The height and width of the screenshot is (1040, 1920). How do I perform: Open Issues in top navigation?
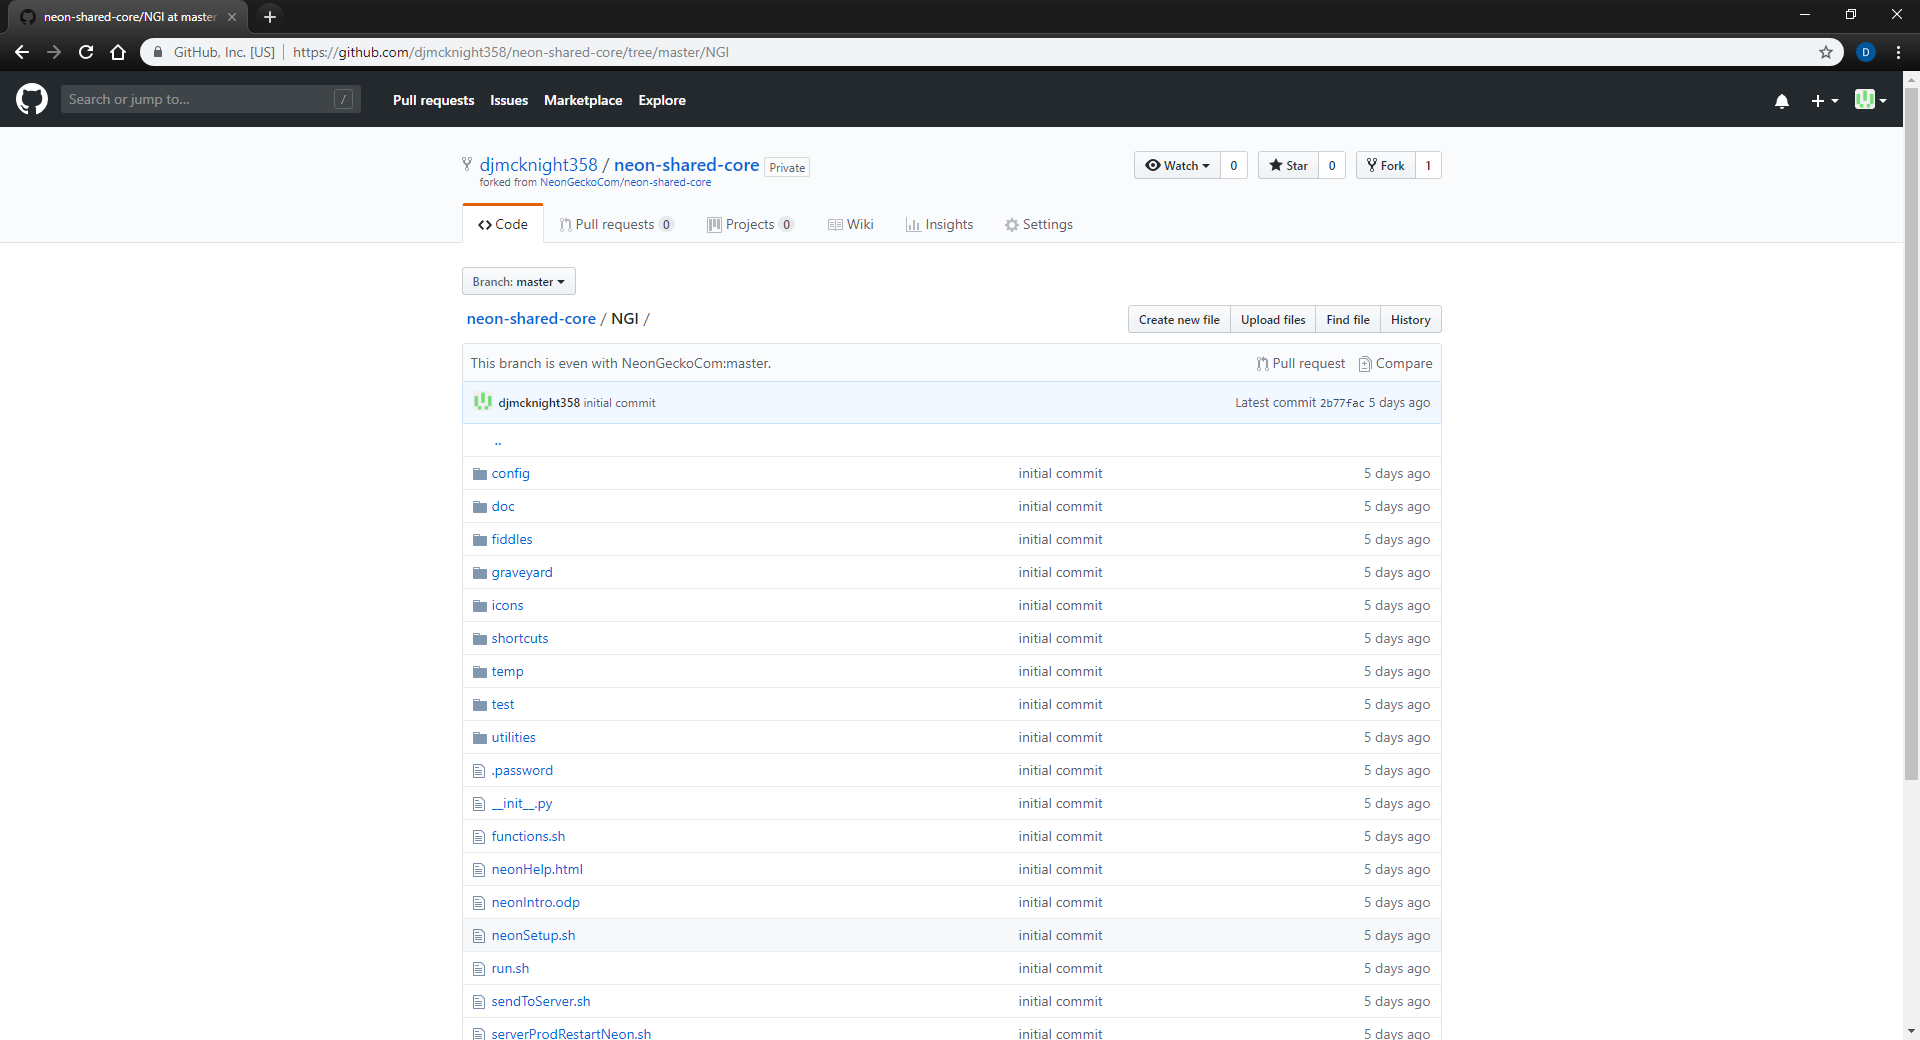[509, 100]
